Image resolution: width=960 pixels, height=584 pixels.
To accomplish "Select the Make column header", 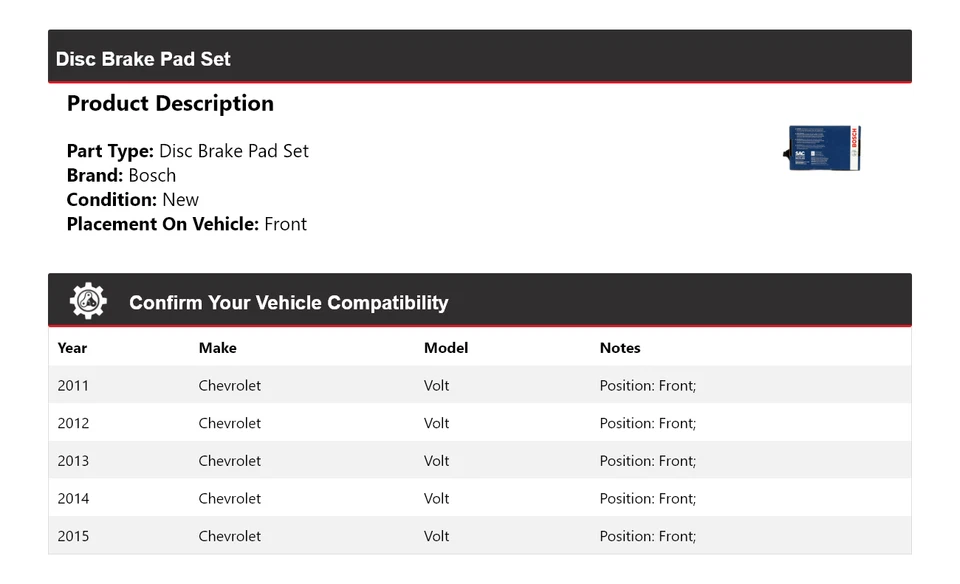I will (217, 348).
